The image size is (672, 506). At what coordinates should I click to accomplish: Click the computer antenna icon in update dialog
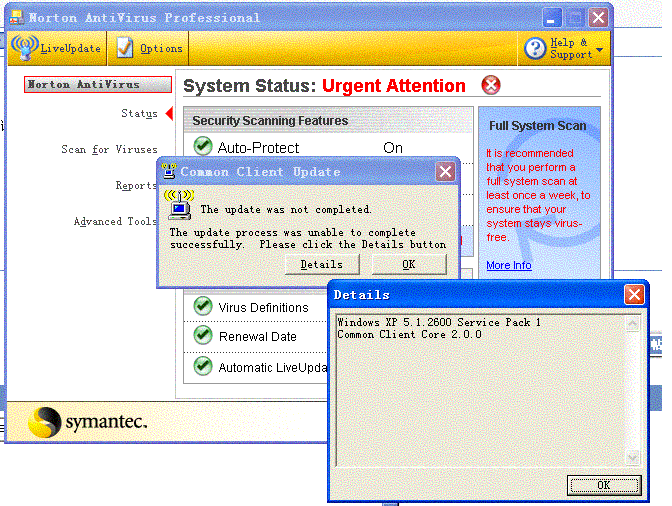tap(179, 205)
